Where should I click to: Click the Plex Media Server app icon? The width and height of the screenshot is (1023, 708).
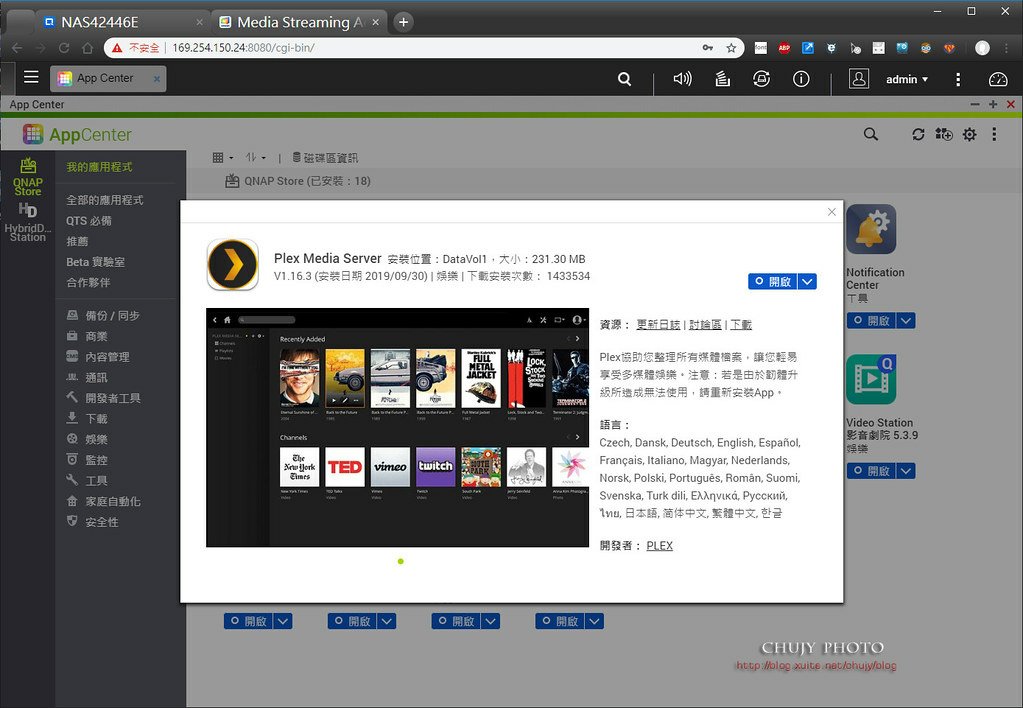(233, 264)
